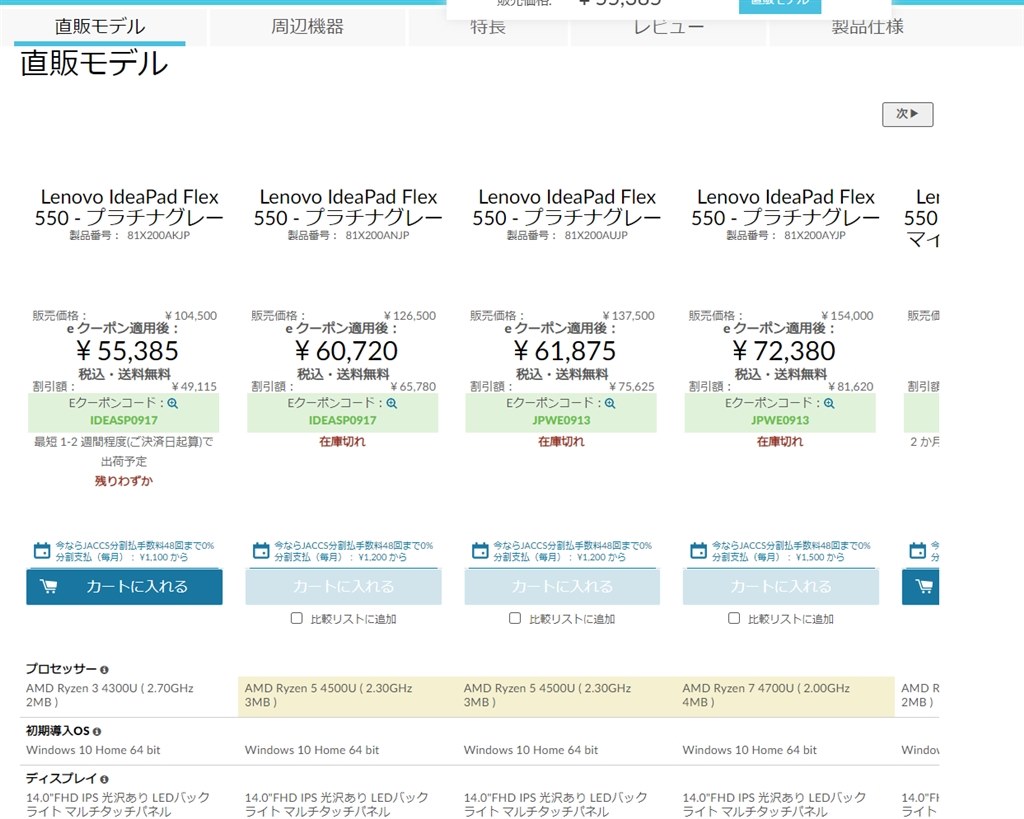1024x819 pixels.
Task: Click calendar icon under 81X200ANJP model
Action: click(261, 551)
